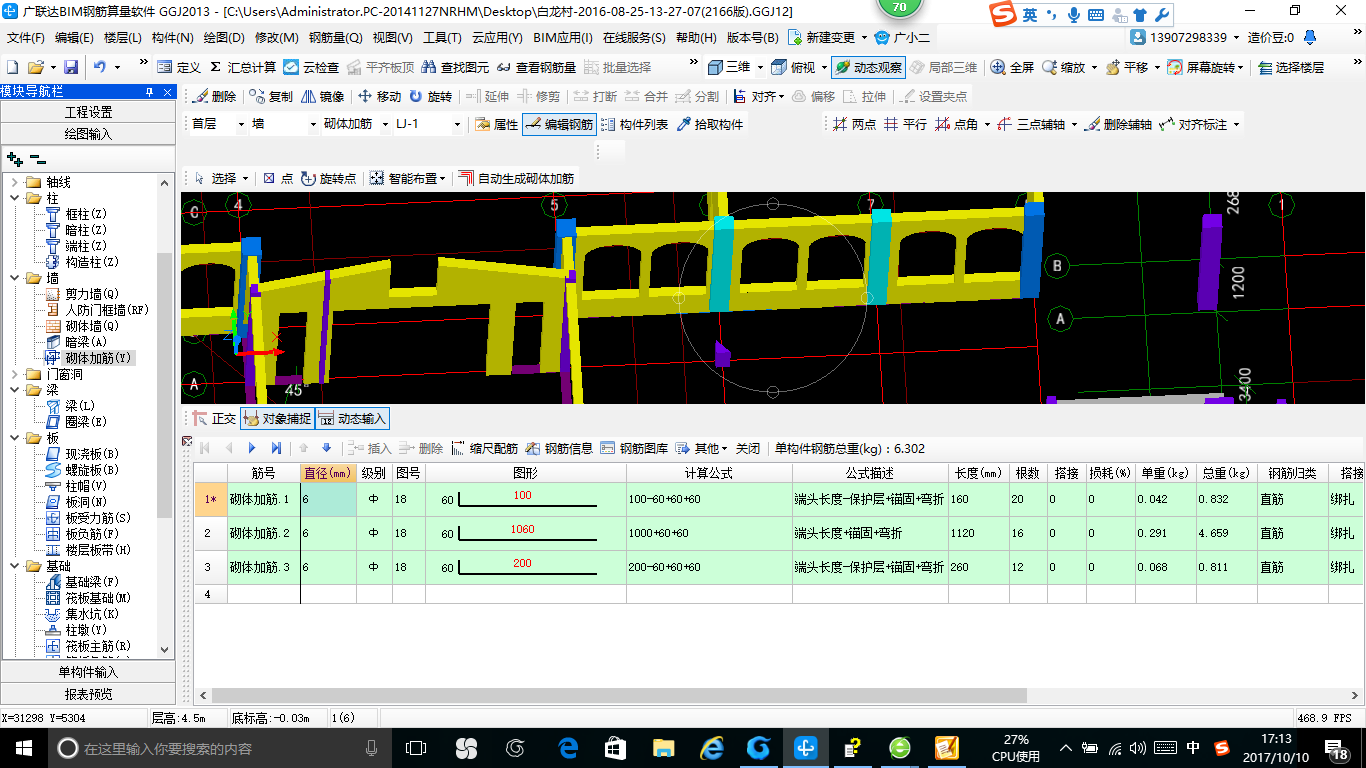Collapse the 基础 tree node

pyautogui.click(x=15, y=566)
